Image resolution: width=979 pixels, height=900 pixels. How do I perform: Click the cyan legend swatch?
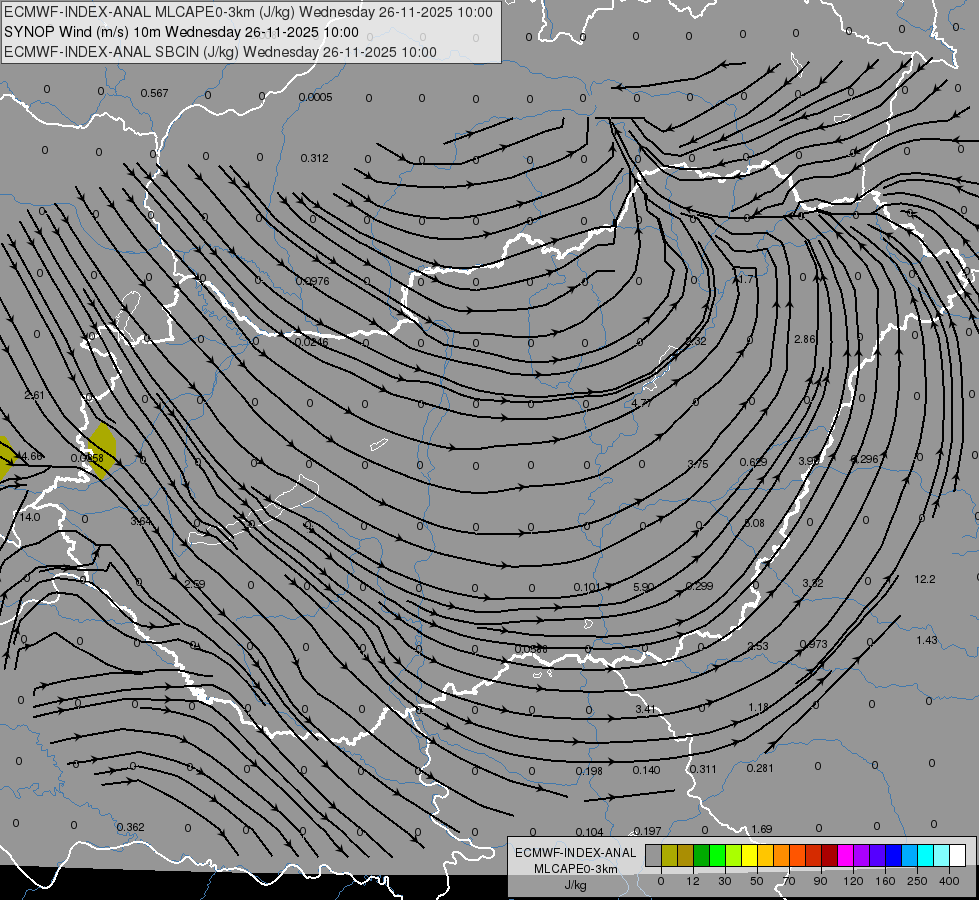pos(925,855)
